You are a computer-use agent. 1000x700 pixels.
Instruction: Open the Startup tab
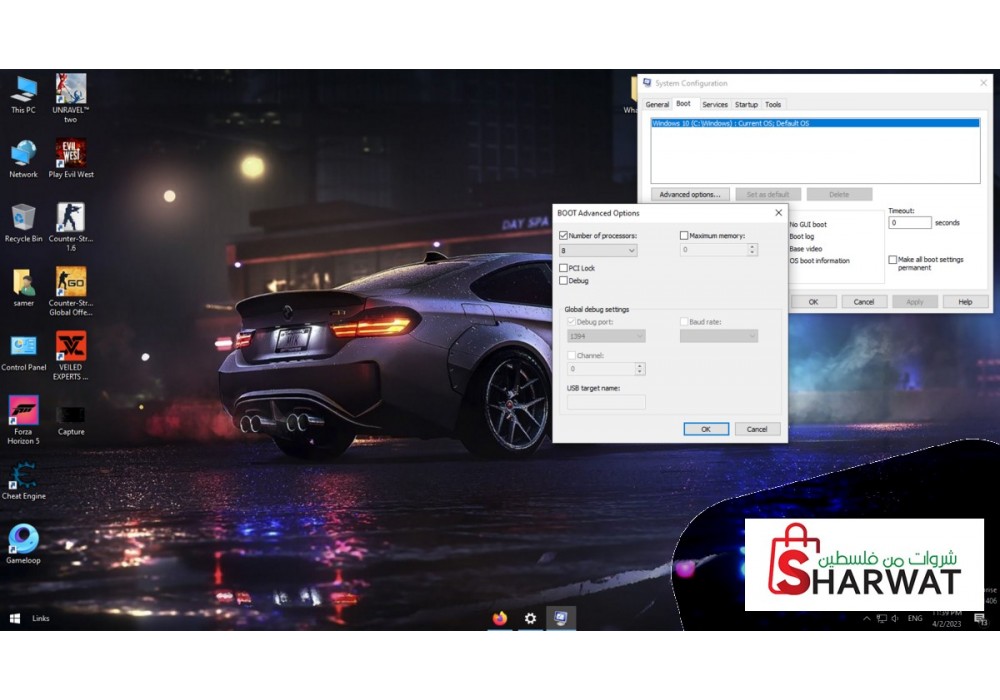point(746,104)
